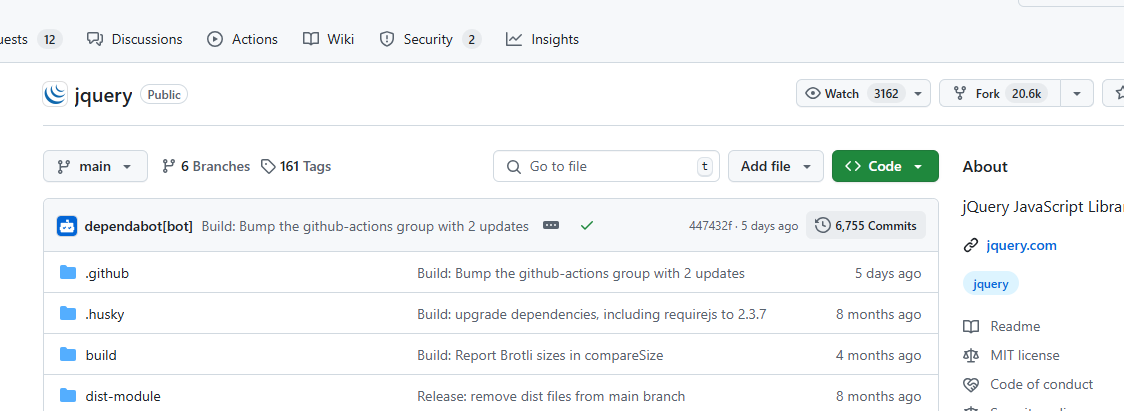This screenshot has height=411, width=1124.
Task: Open the requirejs upgrade commit for .husky
Action: pyautogui.click(x=592, y=314)
